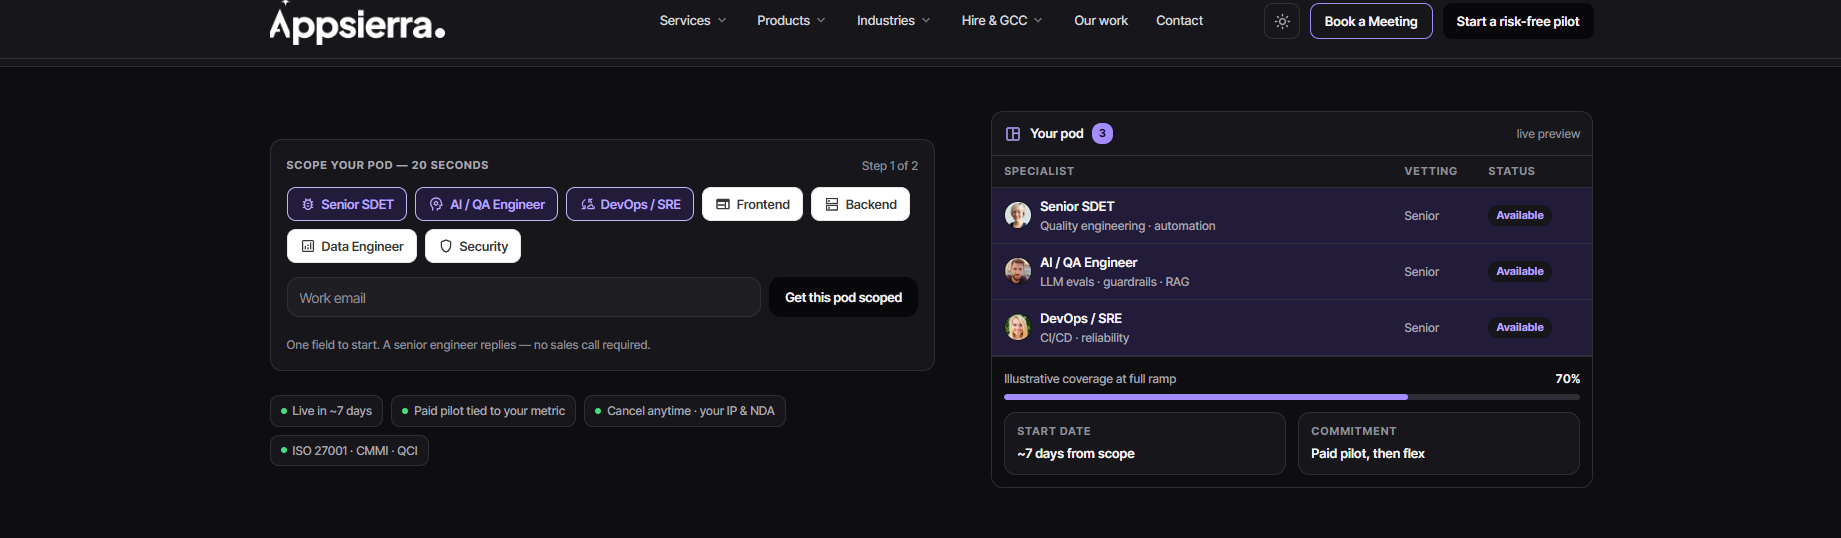Expand the Products menu
The width and height of the screenshot is (1841, 538).
791,21
